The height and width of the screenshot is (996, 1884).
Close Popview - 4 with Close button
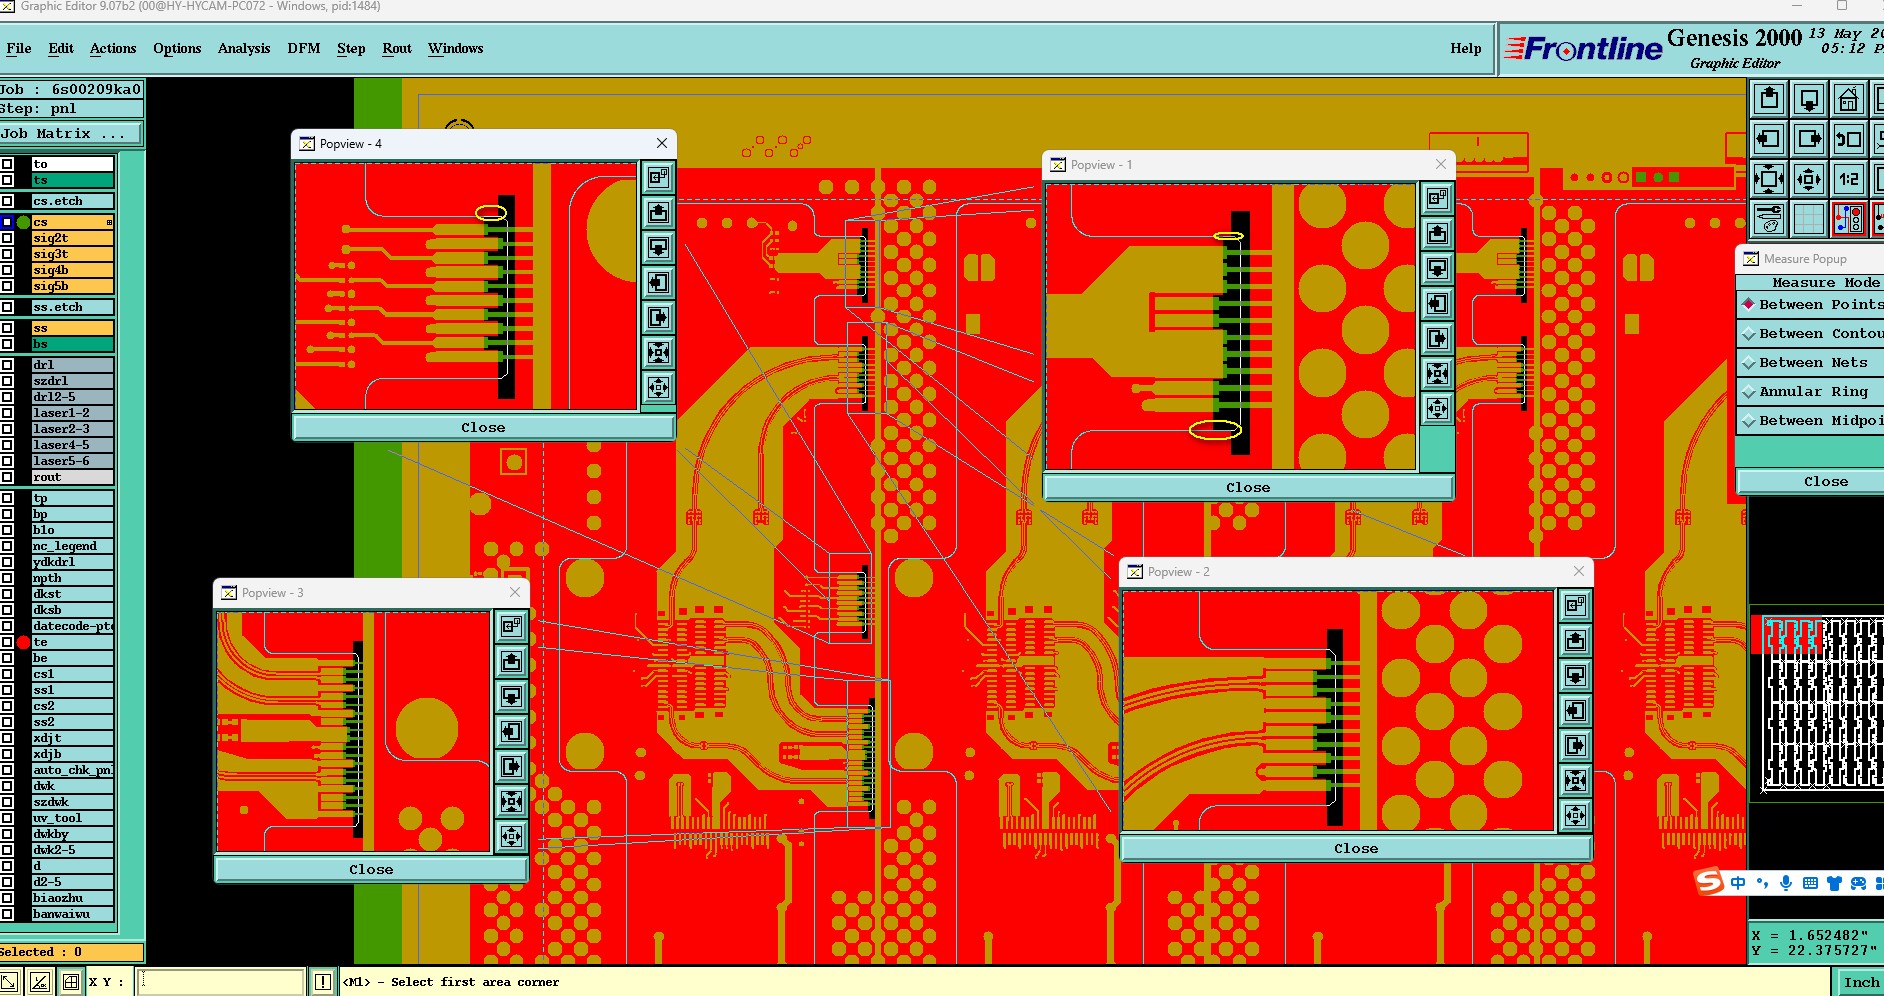pos(483,427)
